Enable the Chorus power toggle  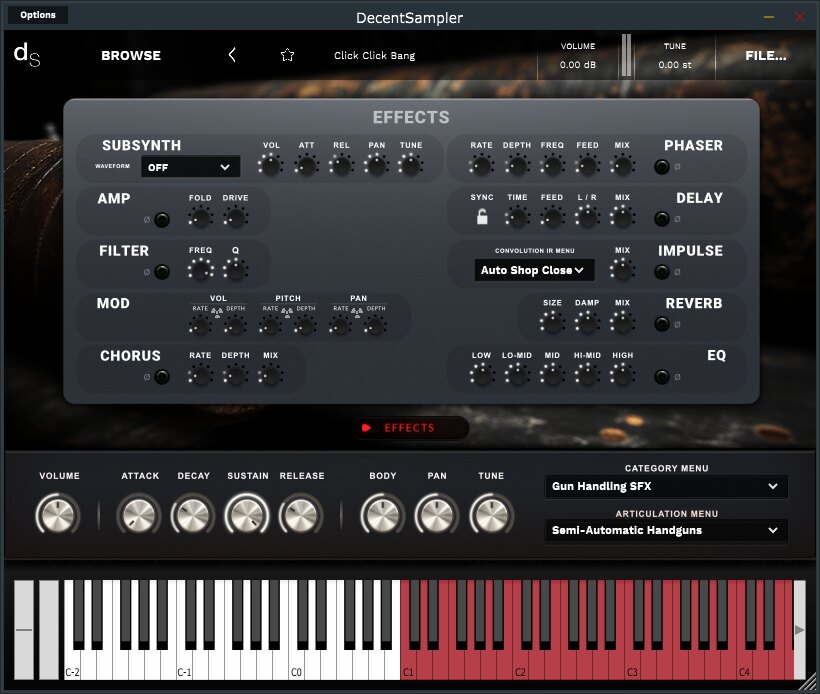[x=161, y=377]
